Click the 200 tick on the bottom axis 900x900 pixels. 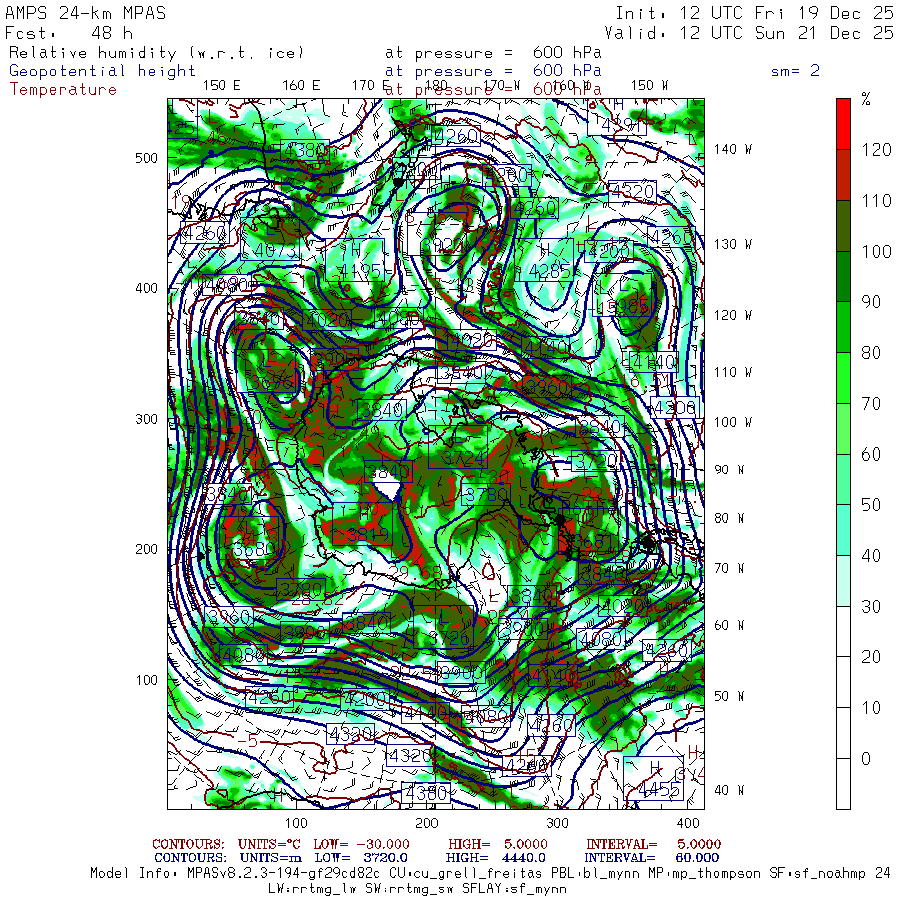[426, 823]
